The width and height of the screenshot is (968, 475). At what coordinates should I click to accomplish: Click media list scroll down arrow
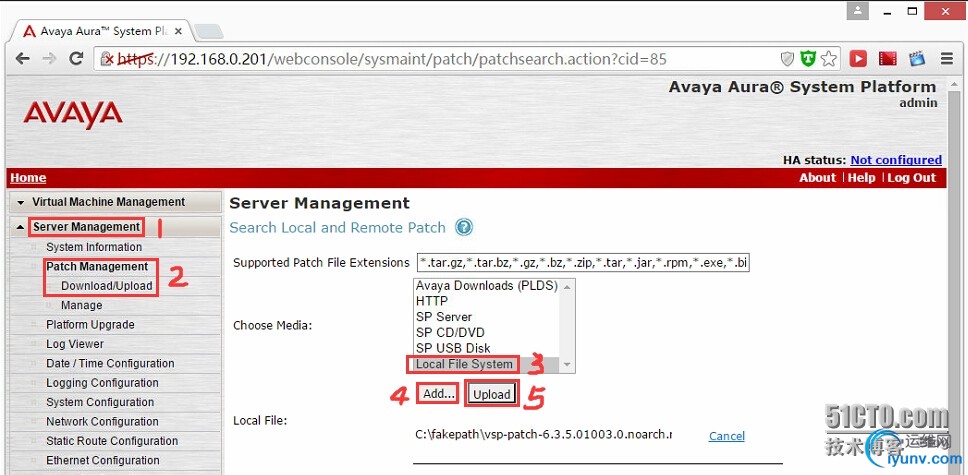(567, 365)
